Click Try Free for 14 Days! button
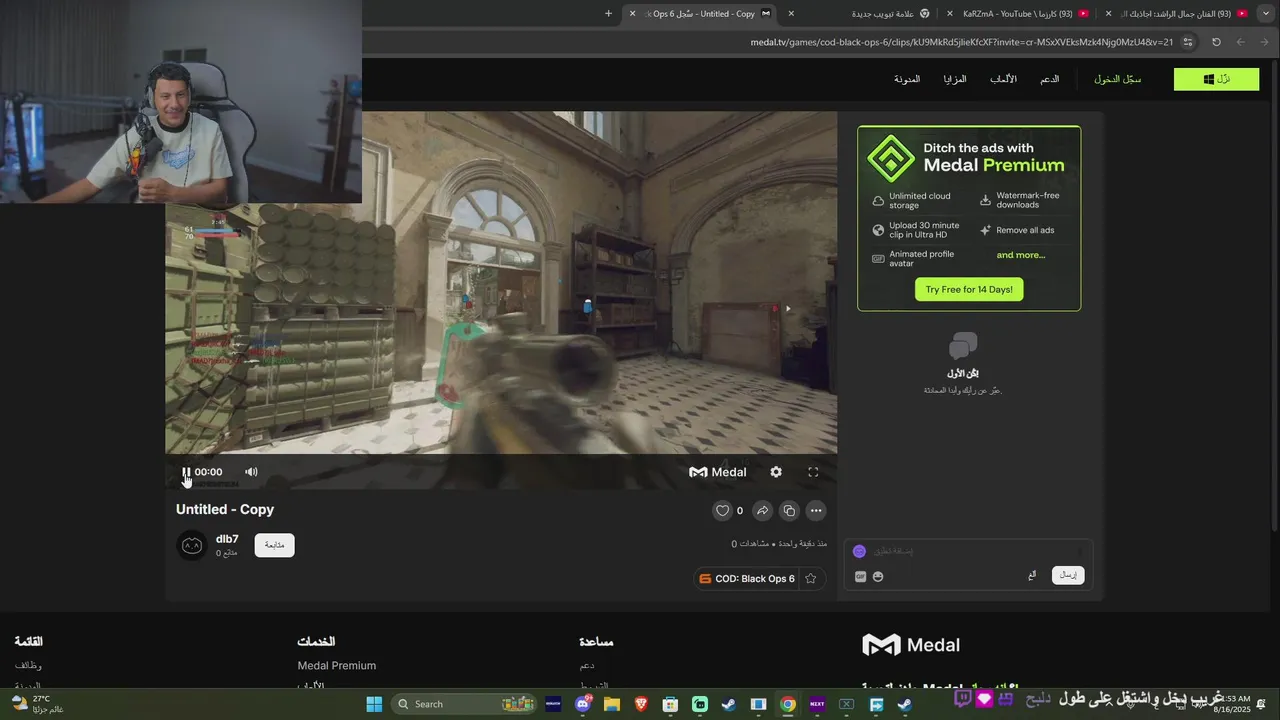 click(969, 289)
